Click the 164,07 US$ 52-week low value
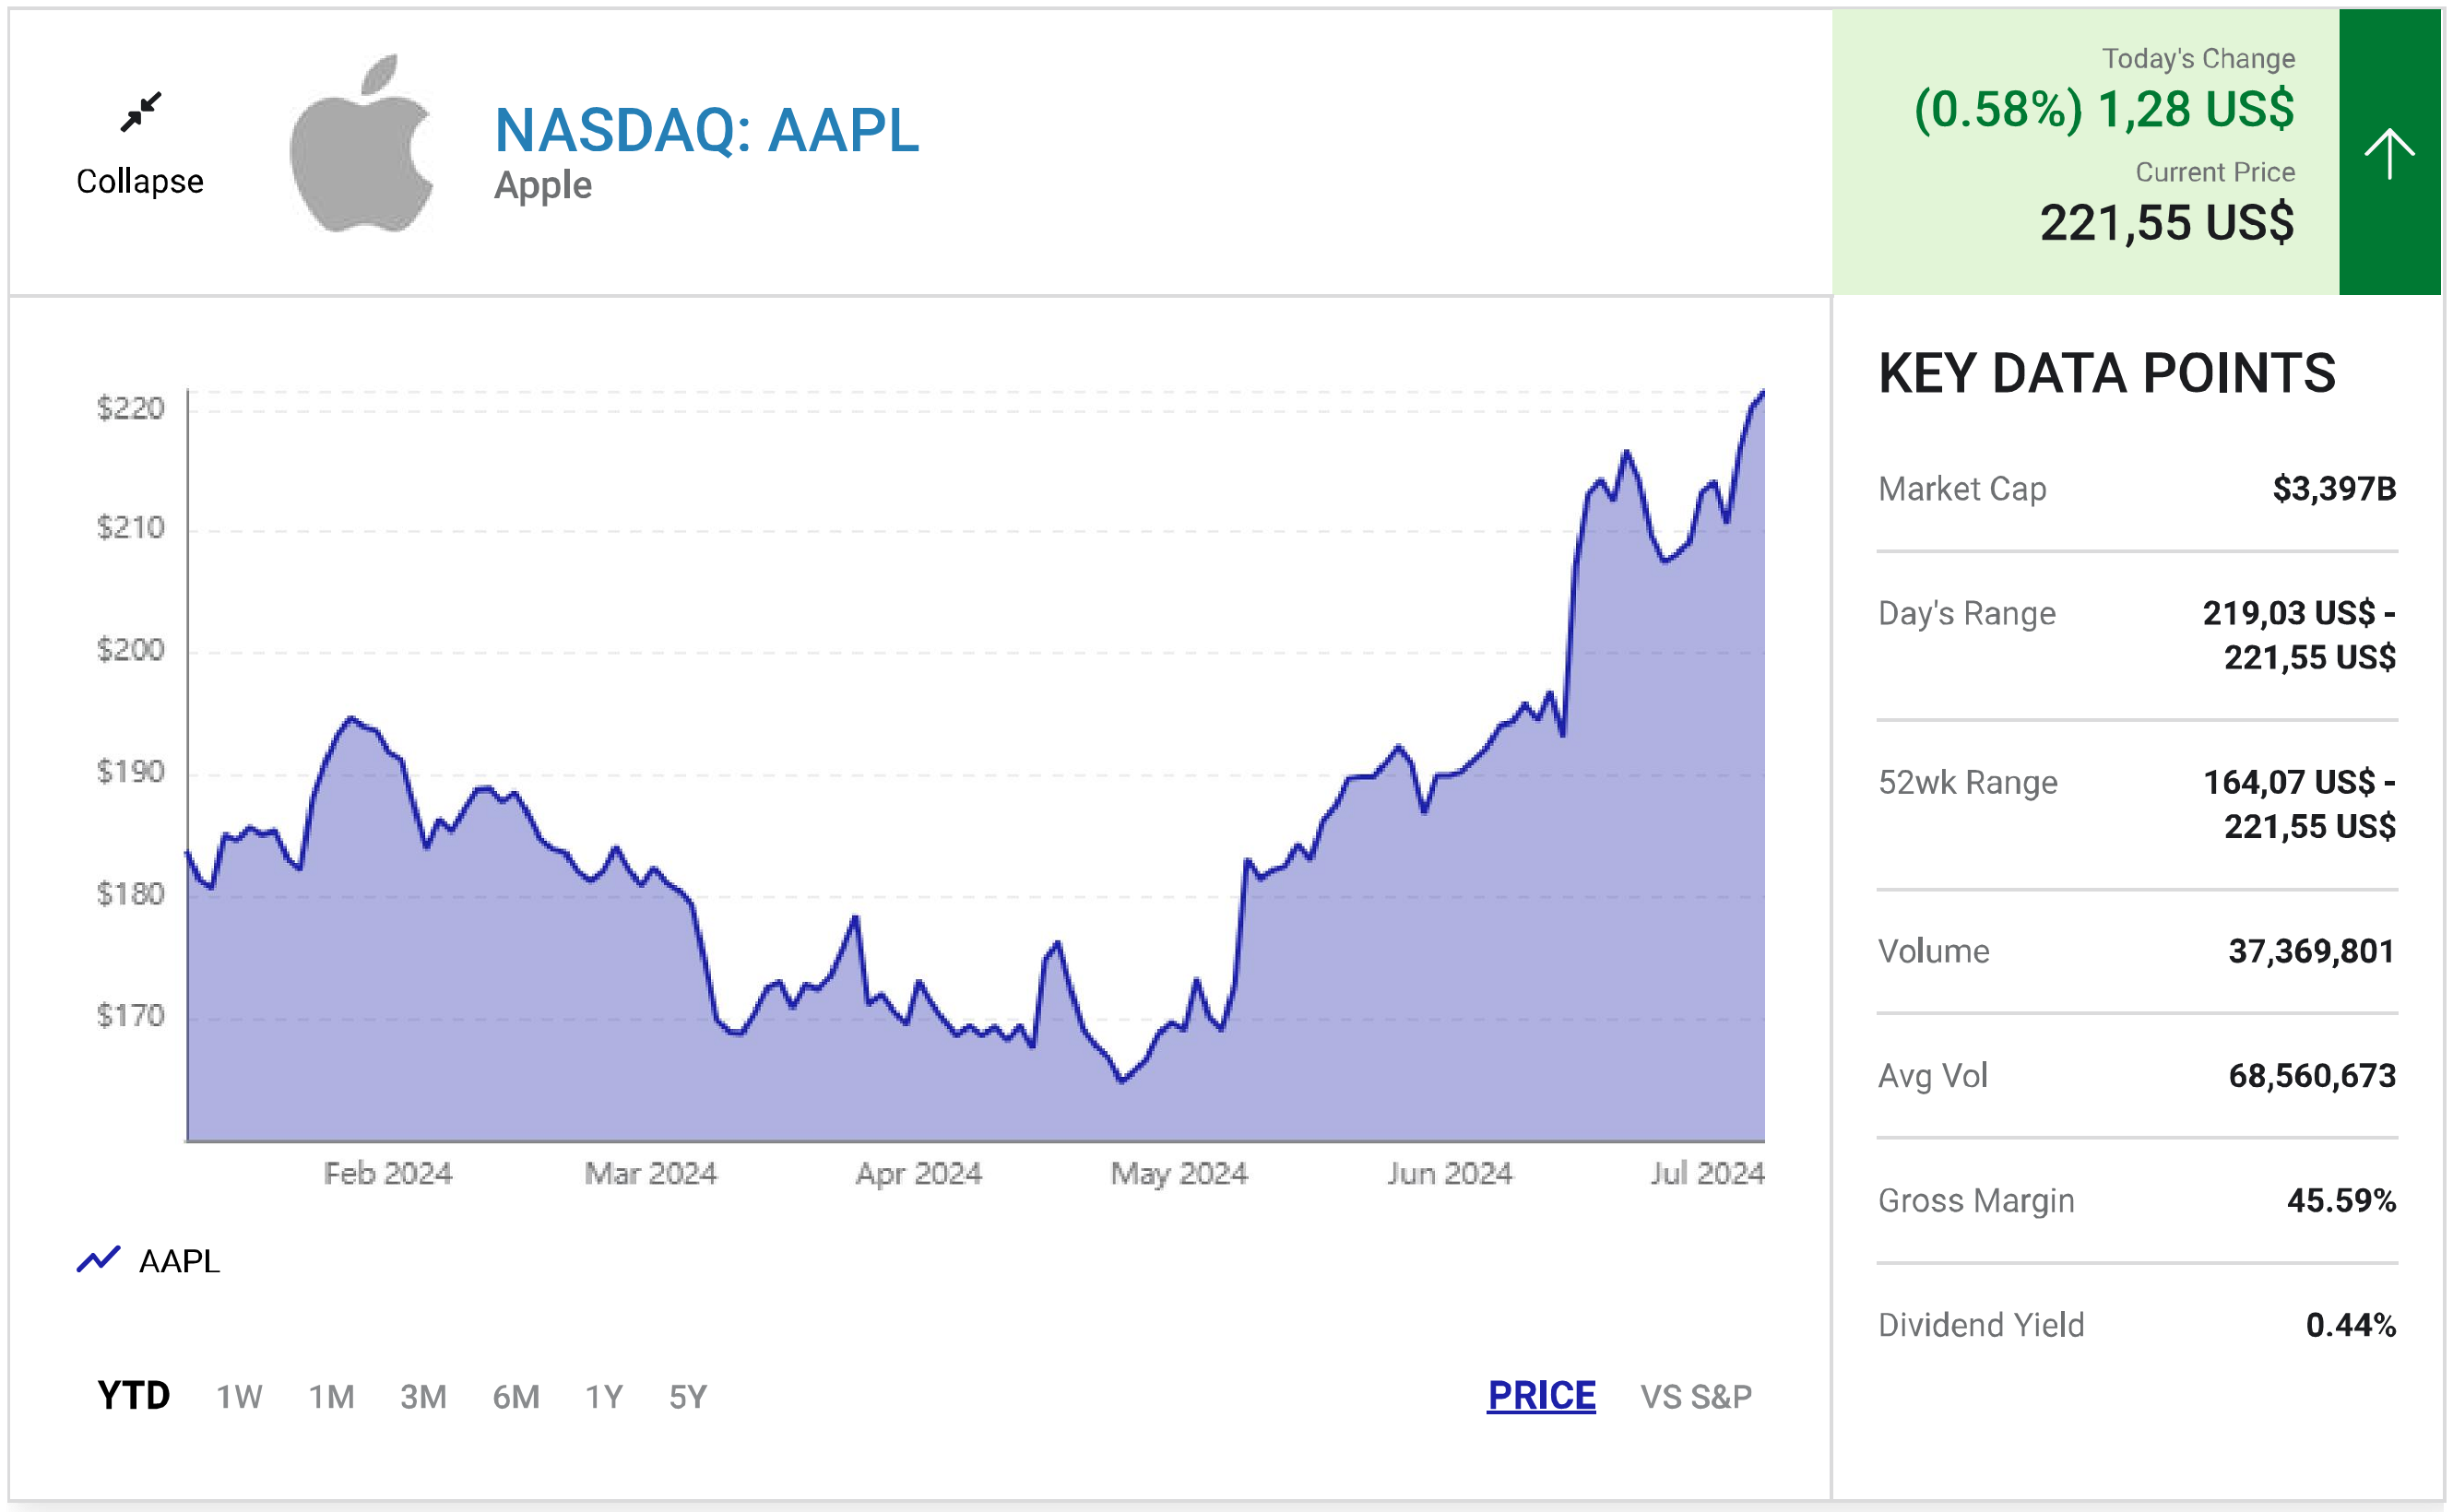 coord(2289,782)
